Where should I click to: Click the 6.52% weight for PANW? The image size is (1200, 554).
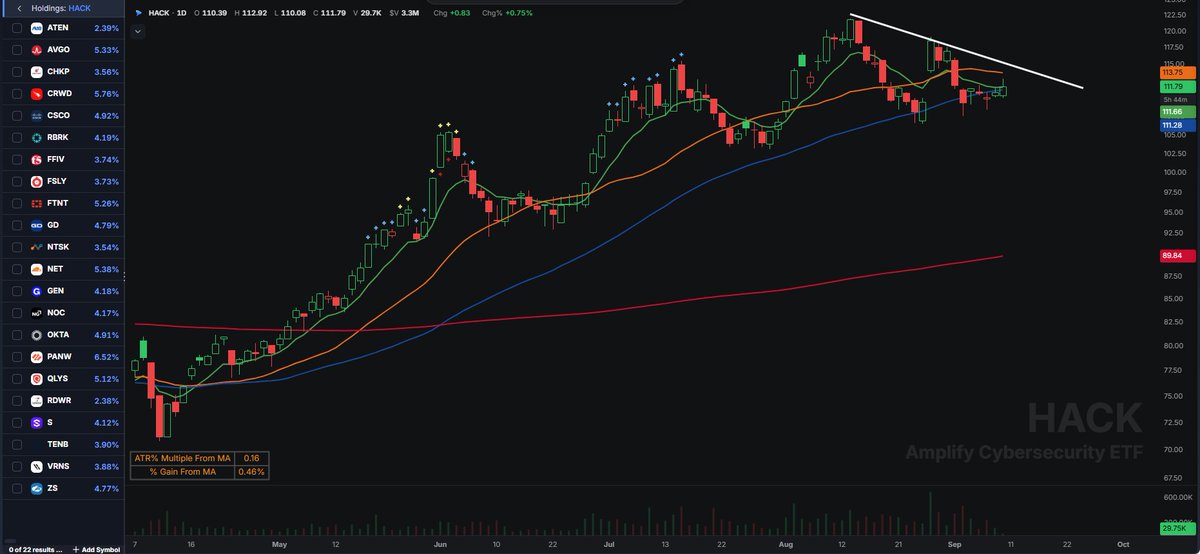click(x=106, y=357)
